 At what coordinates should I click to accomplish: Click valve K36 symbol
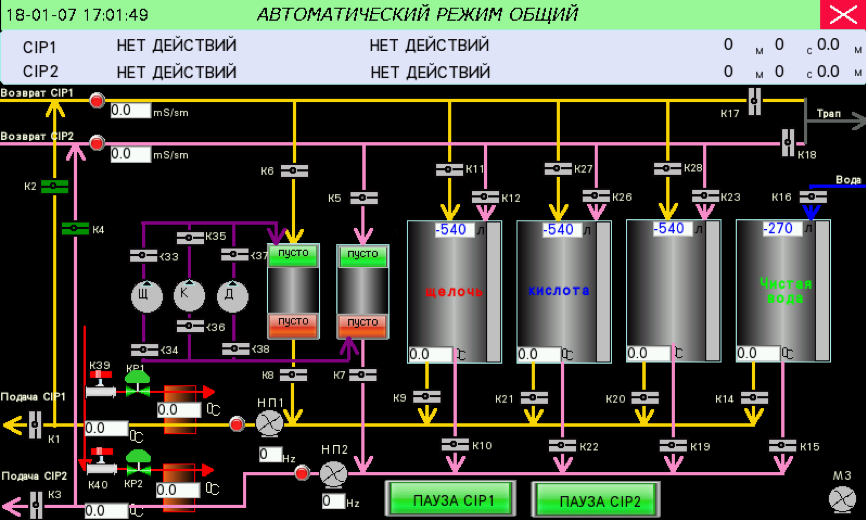191,326
